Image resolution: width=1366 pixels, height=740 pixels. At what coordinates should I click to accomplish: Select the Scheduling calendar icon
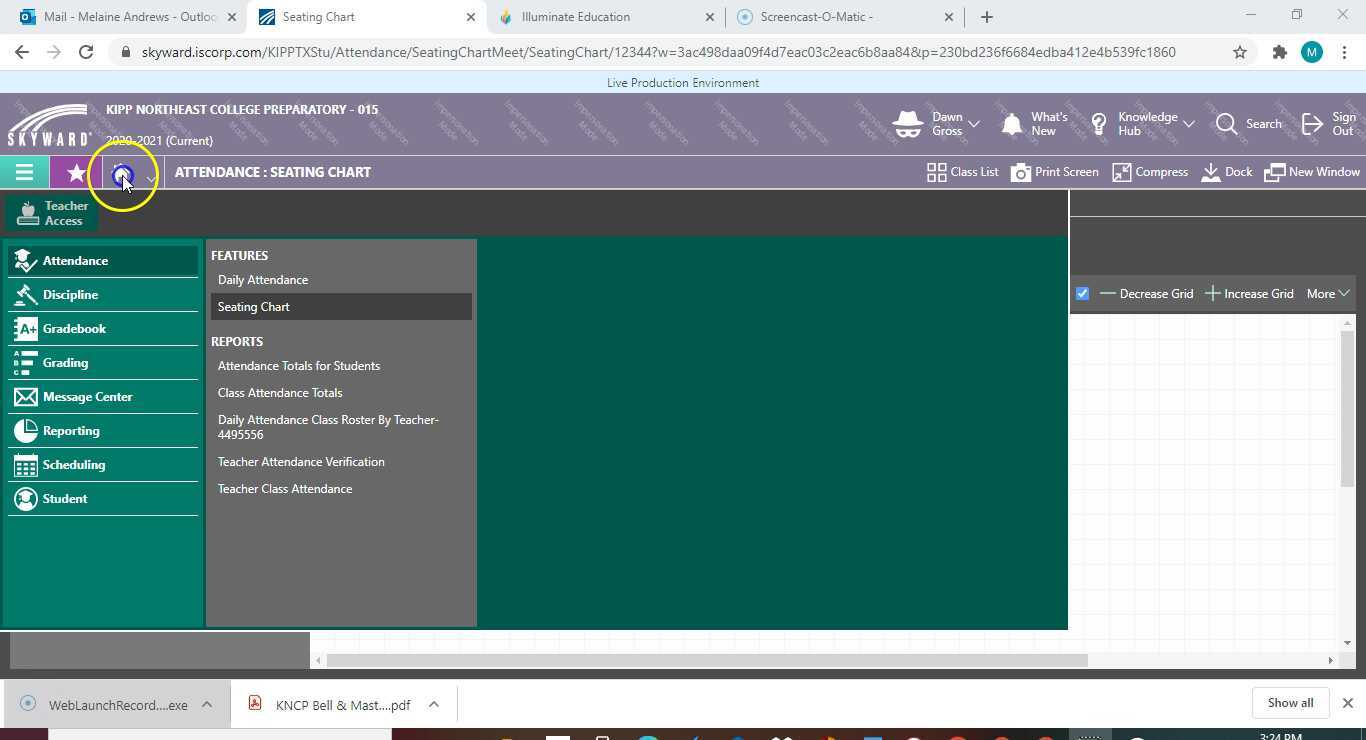tap(25, 464)
